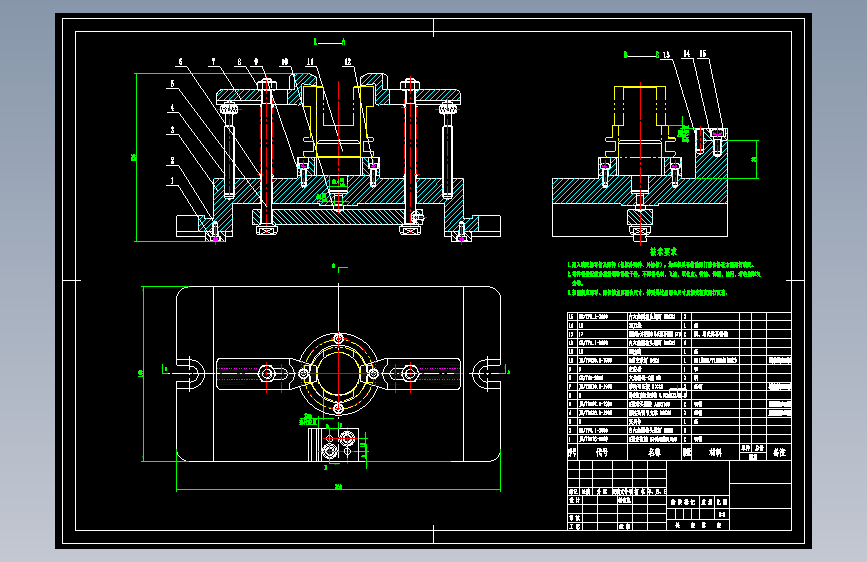Screen dimensions: 867x562
Task: Click part balloon number 7 label
Action: point(214,62)
